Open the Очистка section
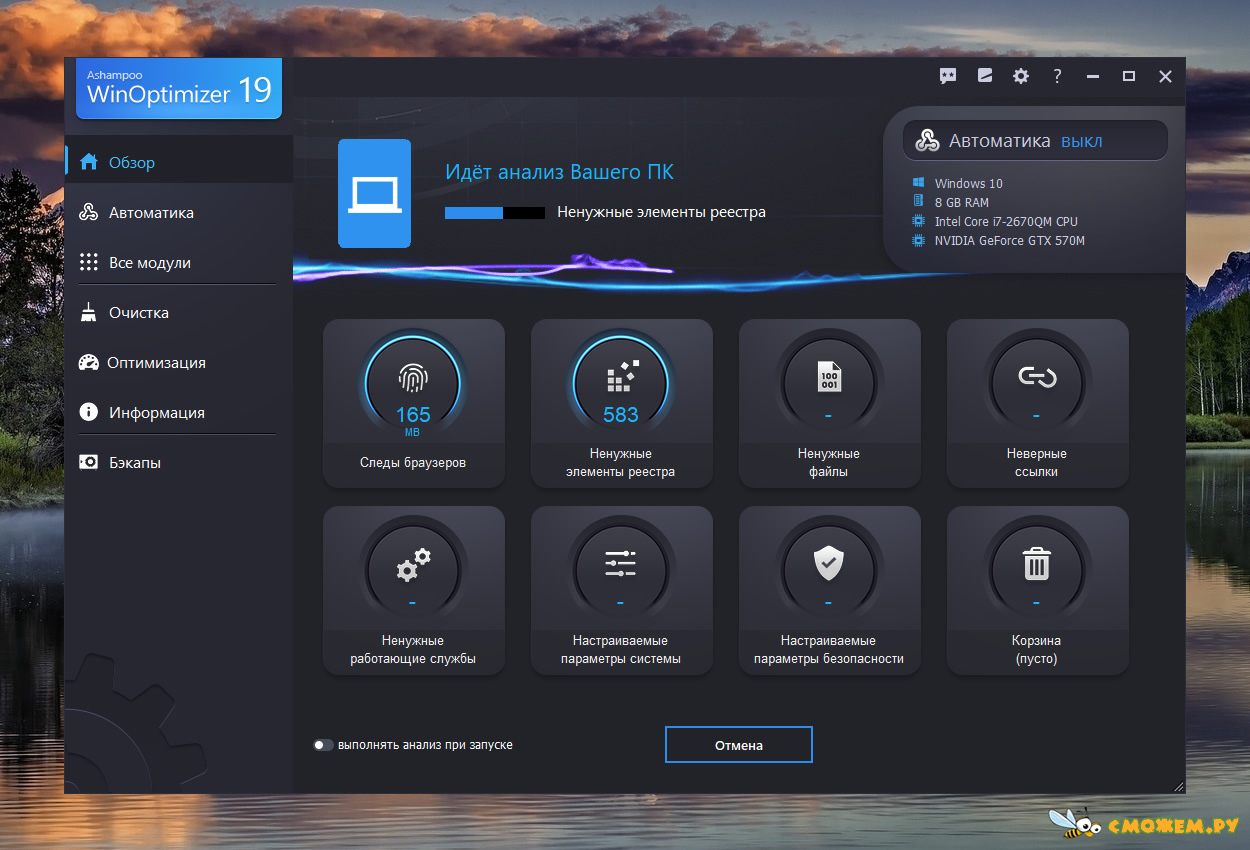 click(179, 312)
